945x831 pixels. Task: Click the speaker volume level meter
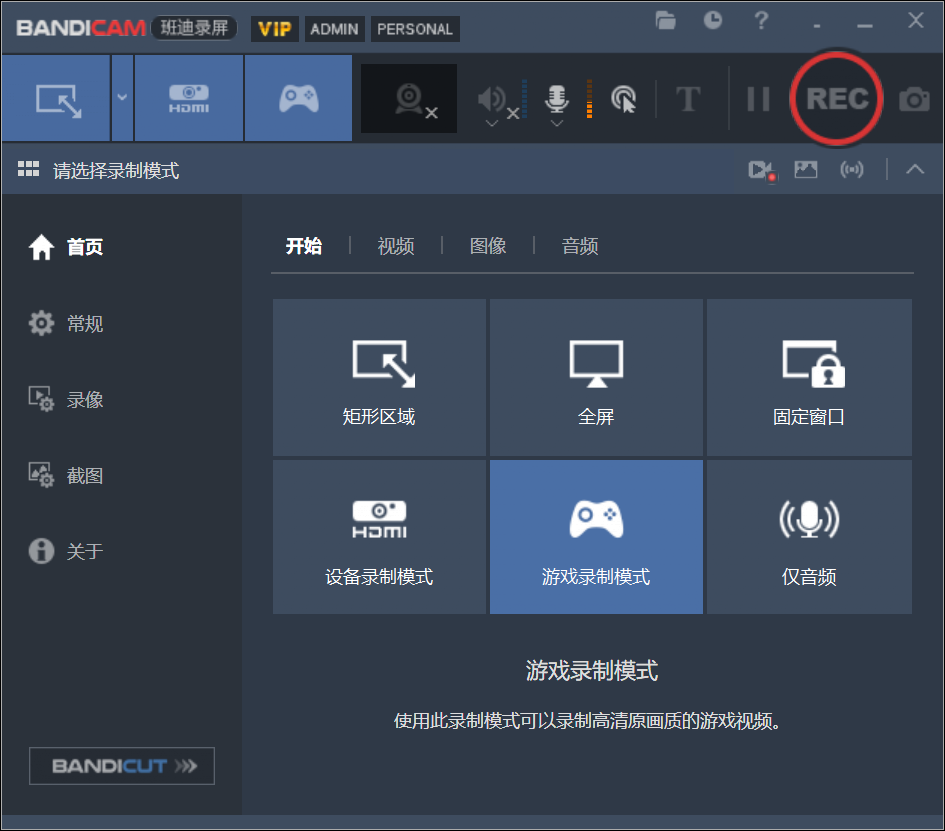[x=524, y=98]
